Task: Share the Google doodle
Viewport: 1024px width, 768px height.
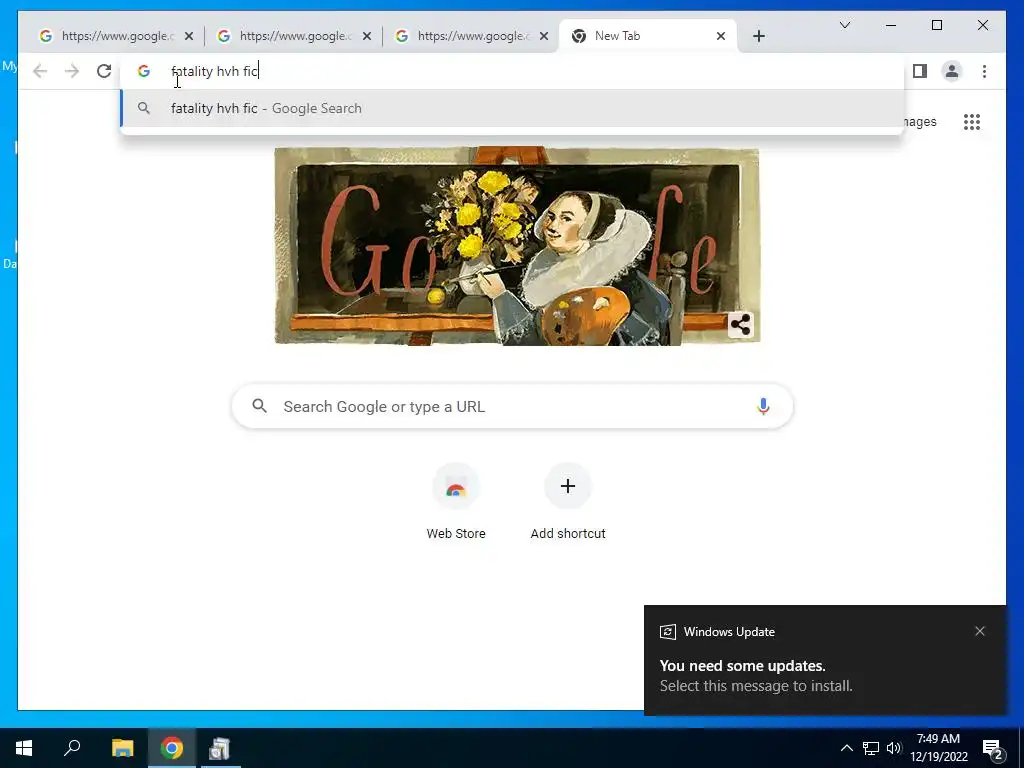Action: click(x=741, y=325)
